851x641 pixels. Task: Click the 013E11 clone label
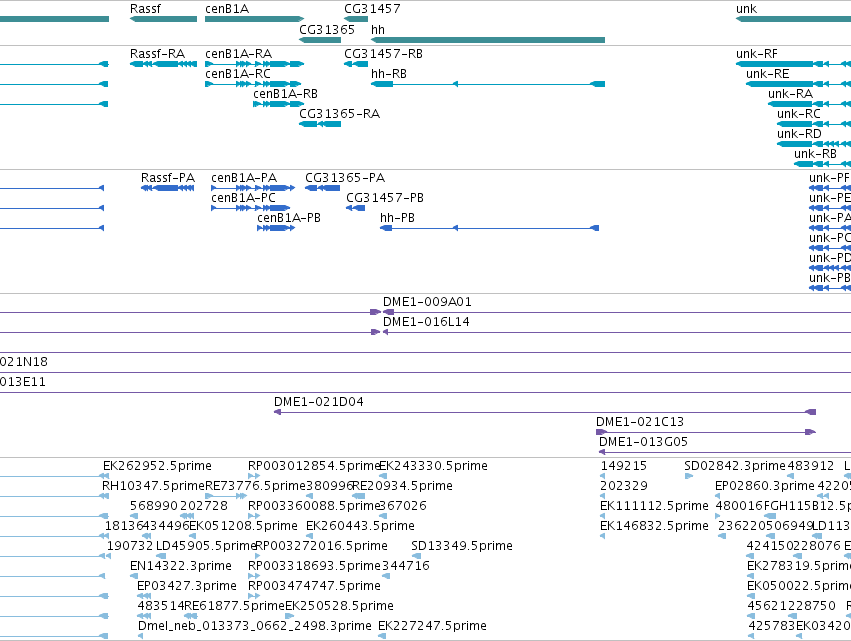pyautogui.click(x=23, y=382)
